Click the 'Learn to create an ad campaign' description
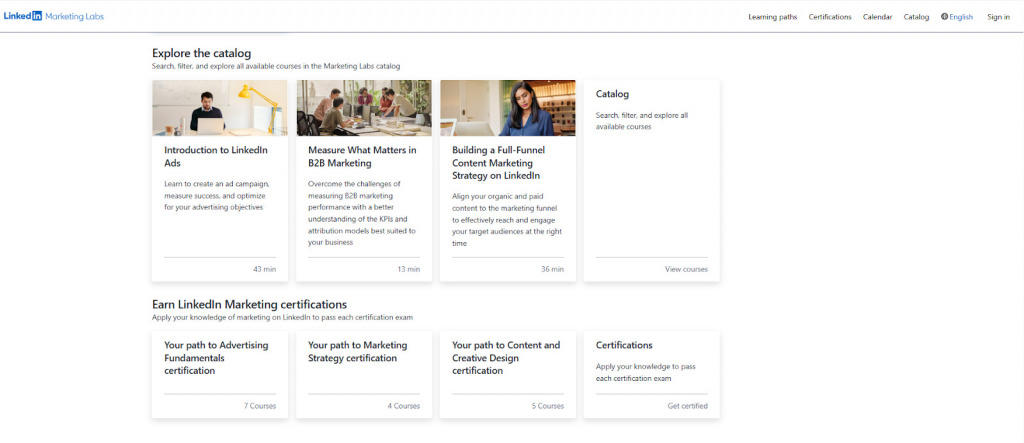1024x443 pixels. click(216, 195)
